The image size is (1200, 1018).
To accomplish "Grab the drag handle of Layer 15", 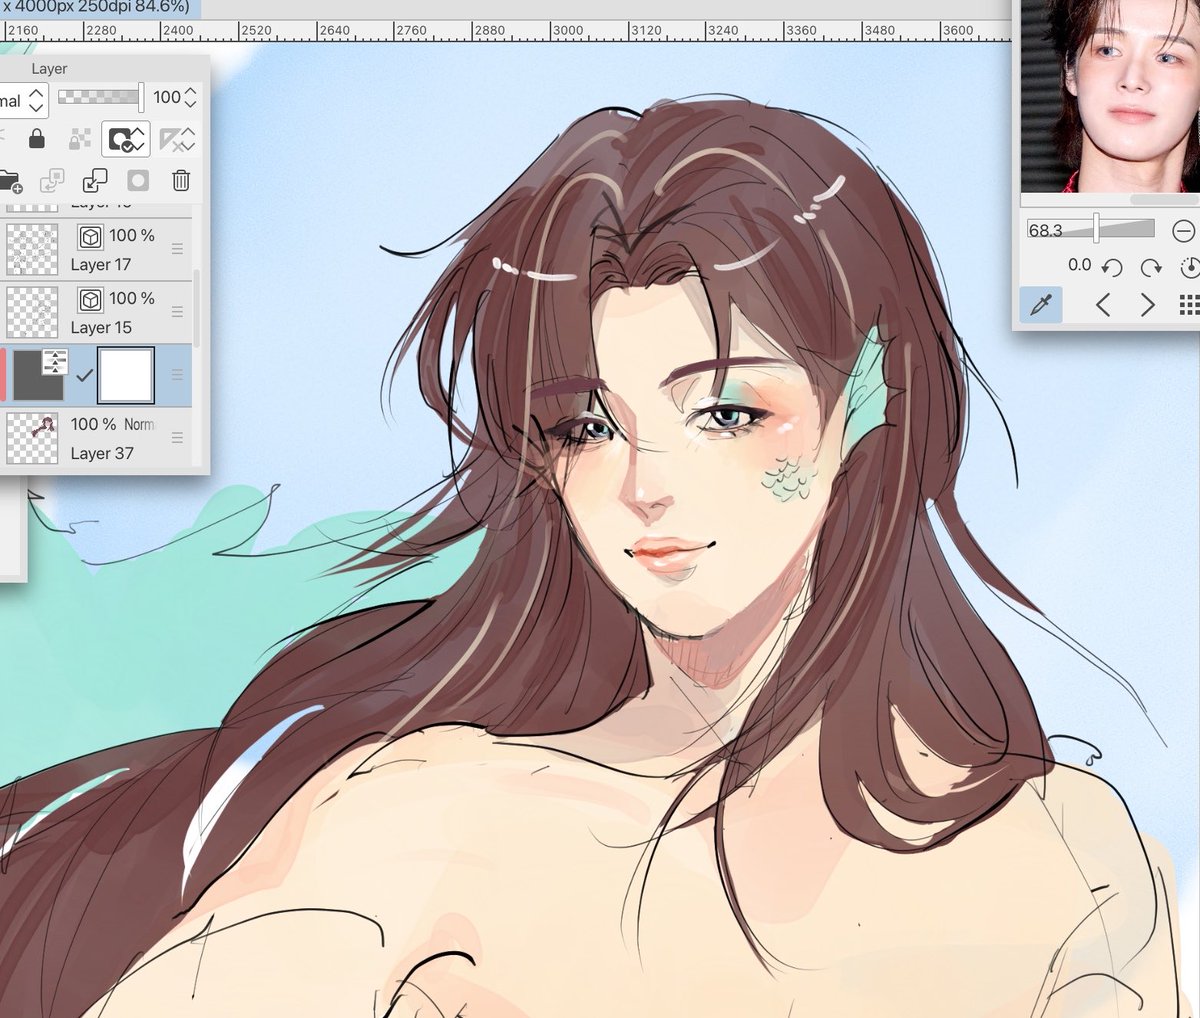I will tap(177, 312).
